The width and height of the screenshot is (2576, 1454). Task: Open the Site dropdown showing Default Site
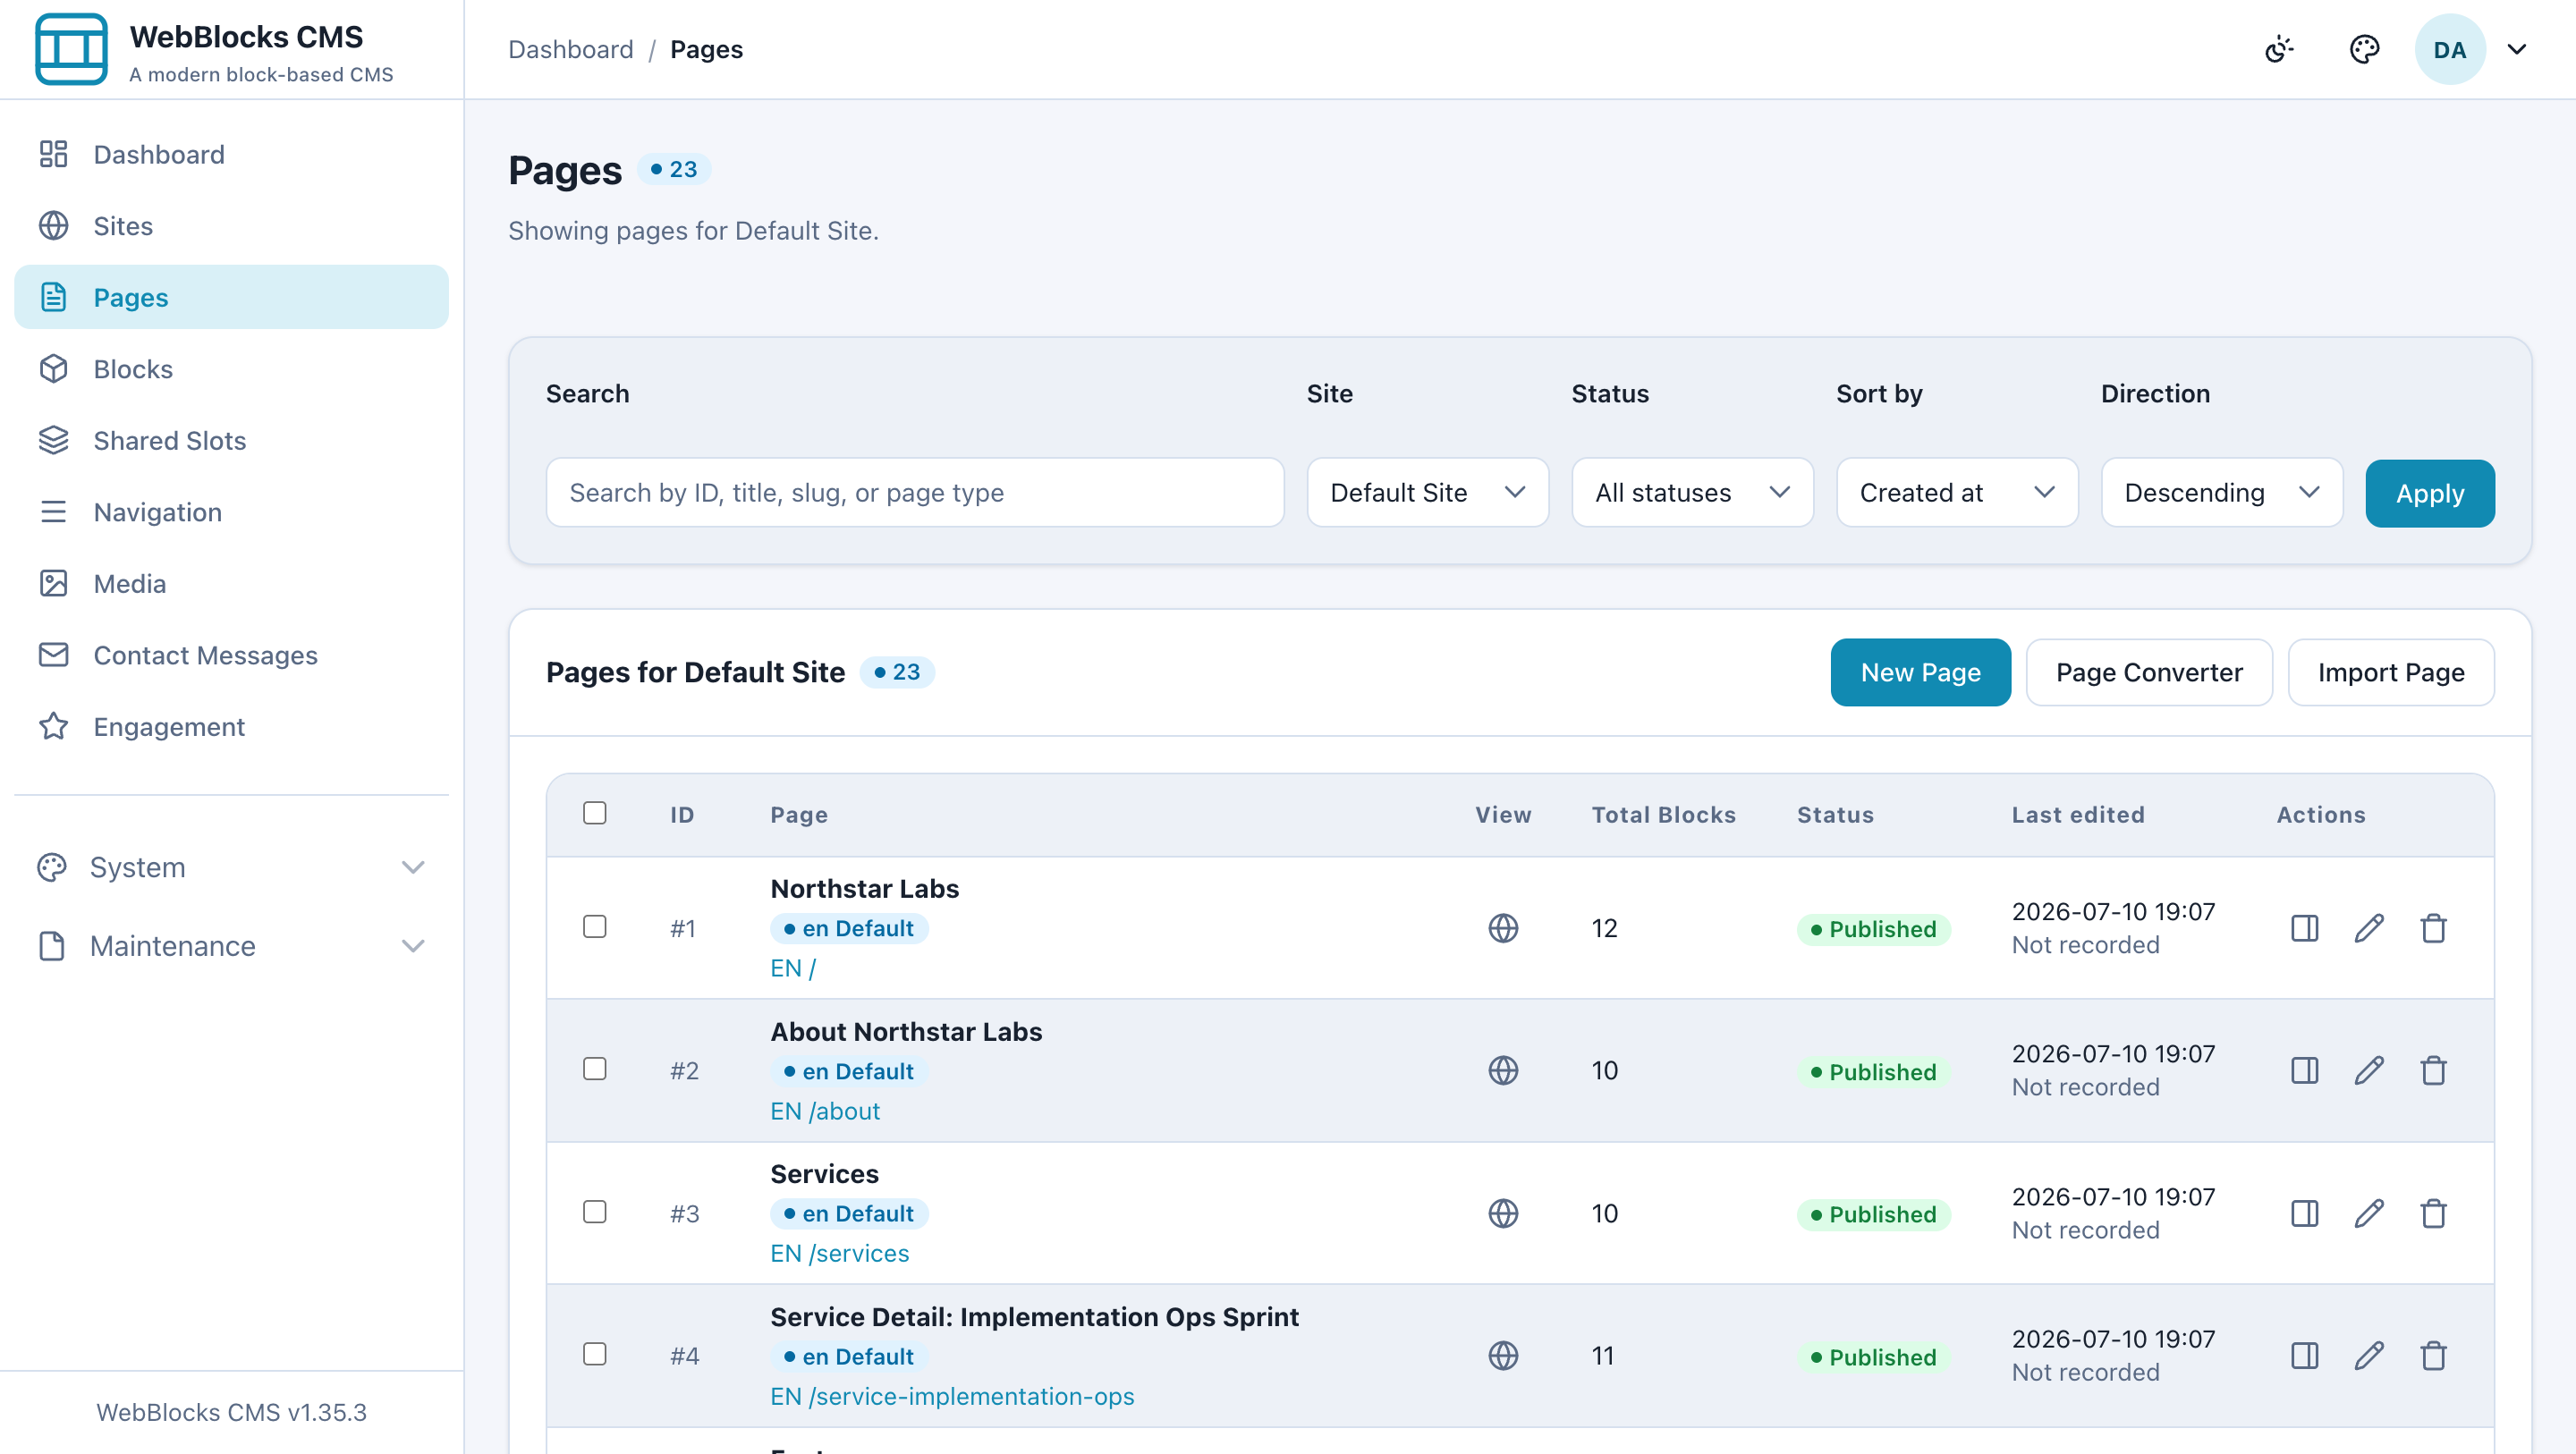(1427, 492)
